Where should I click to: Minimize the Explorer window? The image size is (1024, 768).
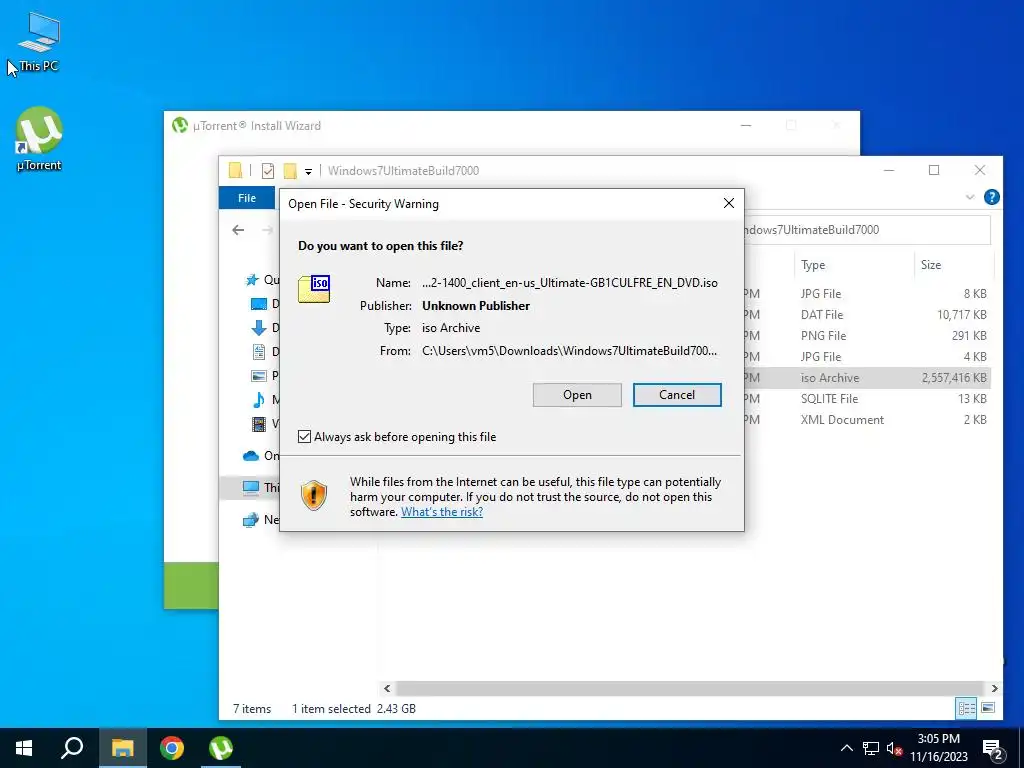click(x=889, y=170)
